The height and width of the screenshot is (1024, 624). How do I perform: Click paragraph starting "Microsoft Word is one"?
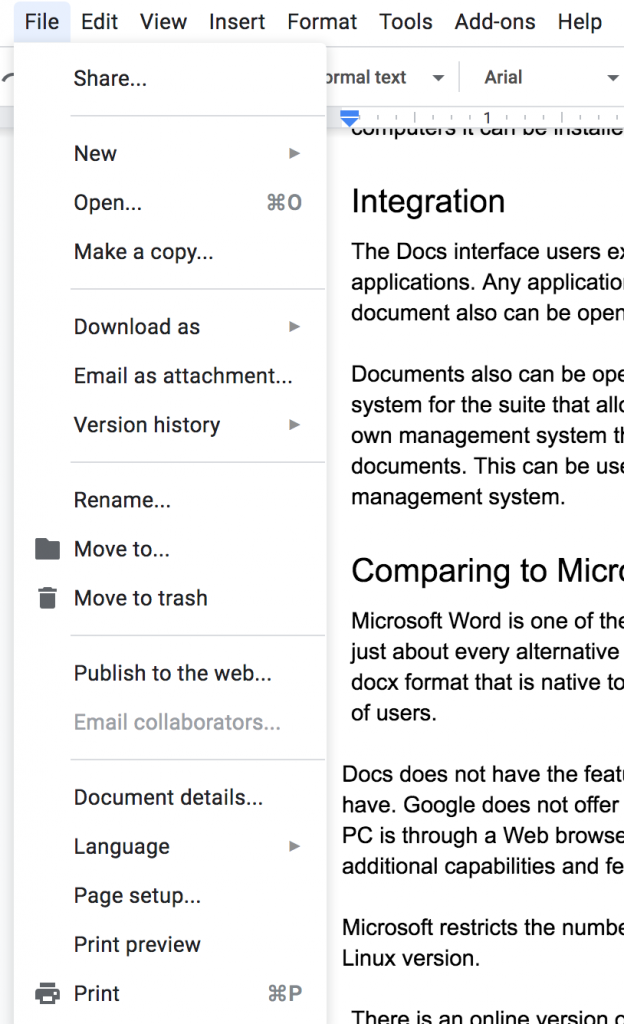click(x=488, y=667)
